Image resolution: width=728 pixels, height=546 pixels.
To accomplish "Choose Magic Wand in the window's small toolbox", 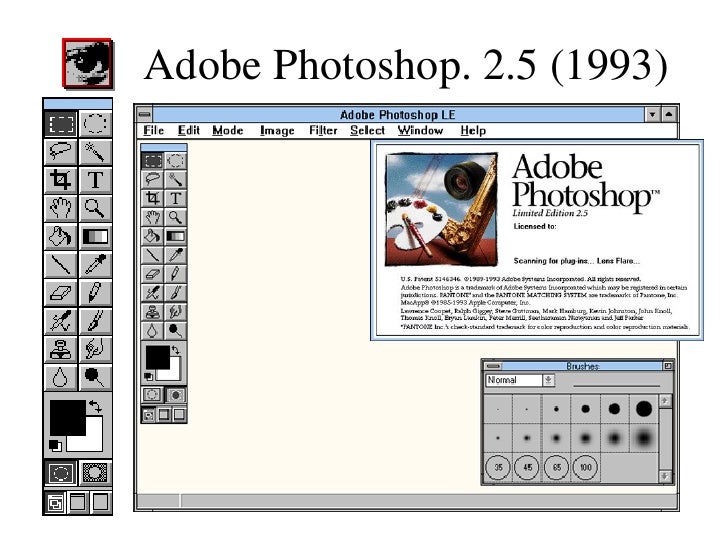I will click(x=176, y=179).
